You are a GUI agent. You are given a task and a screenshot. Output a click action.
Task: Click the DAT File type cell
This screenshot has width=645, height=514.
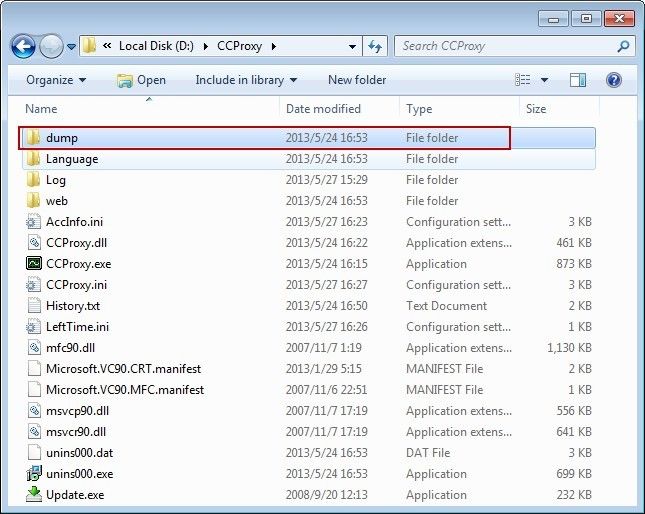point(428,453)
